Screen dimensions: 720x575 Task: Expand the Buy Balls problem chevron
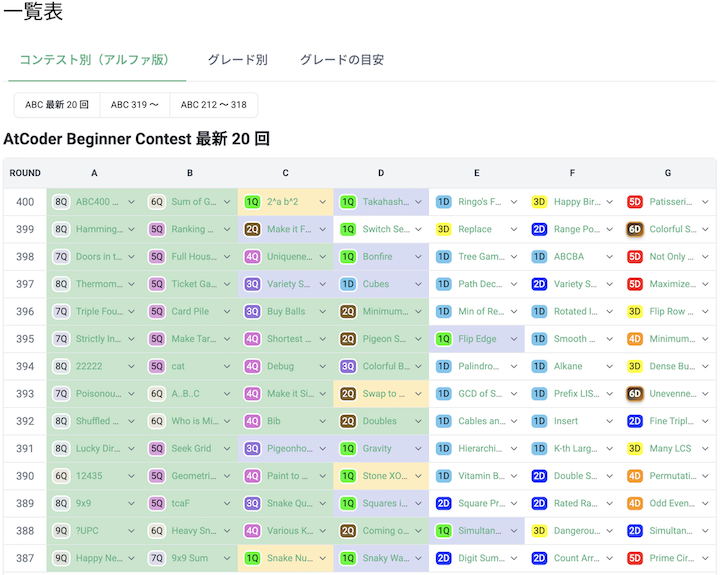323,311
